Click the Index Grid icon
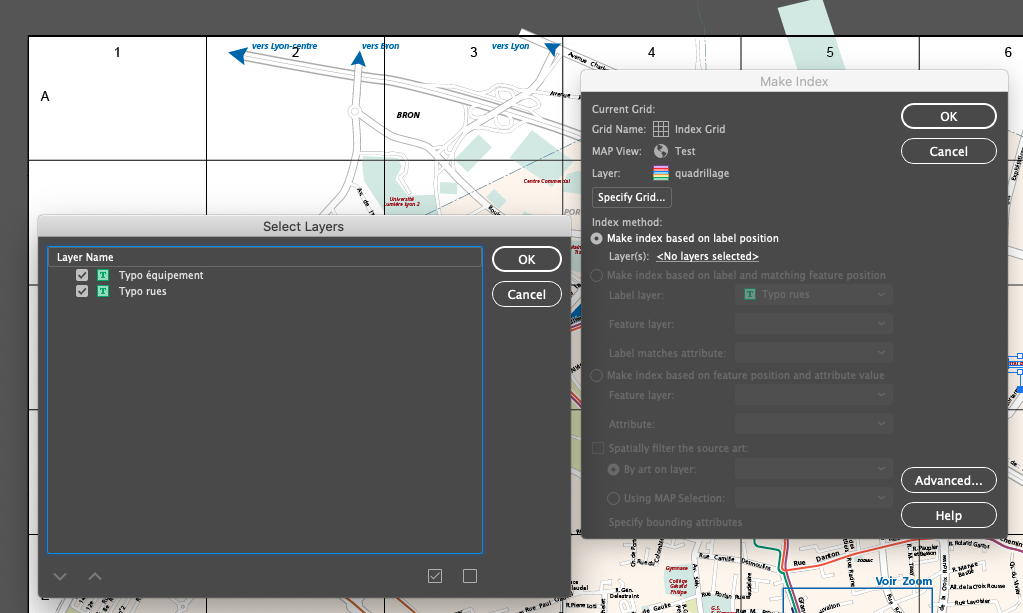The height and width of the screenshot is (613, 1023). 661,129
